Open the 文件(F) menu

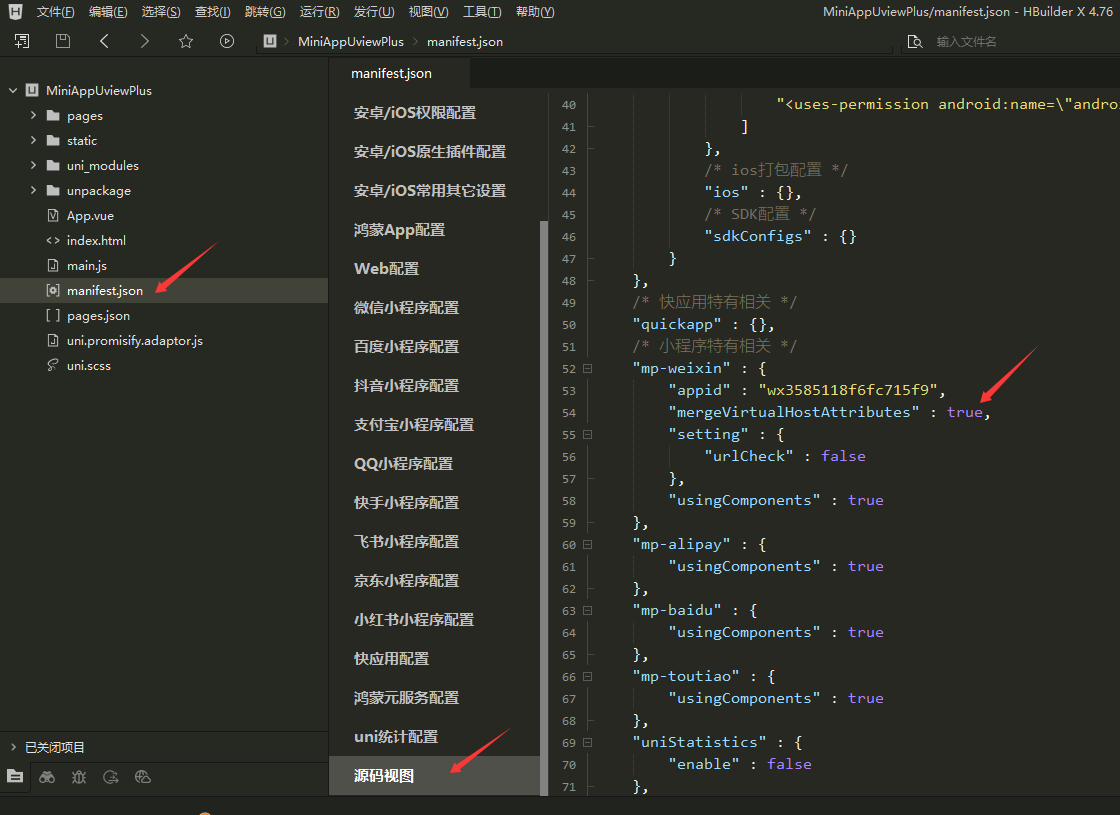[x=55, y=11]
